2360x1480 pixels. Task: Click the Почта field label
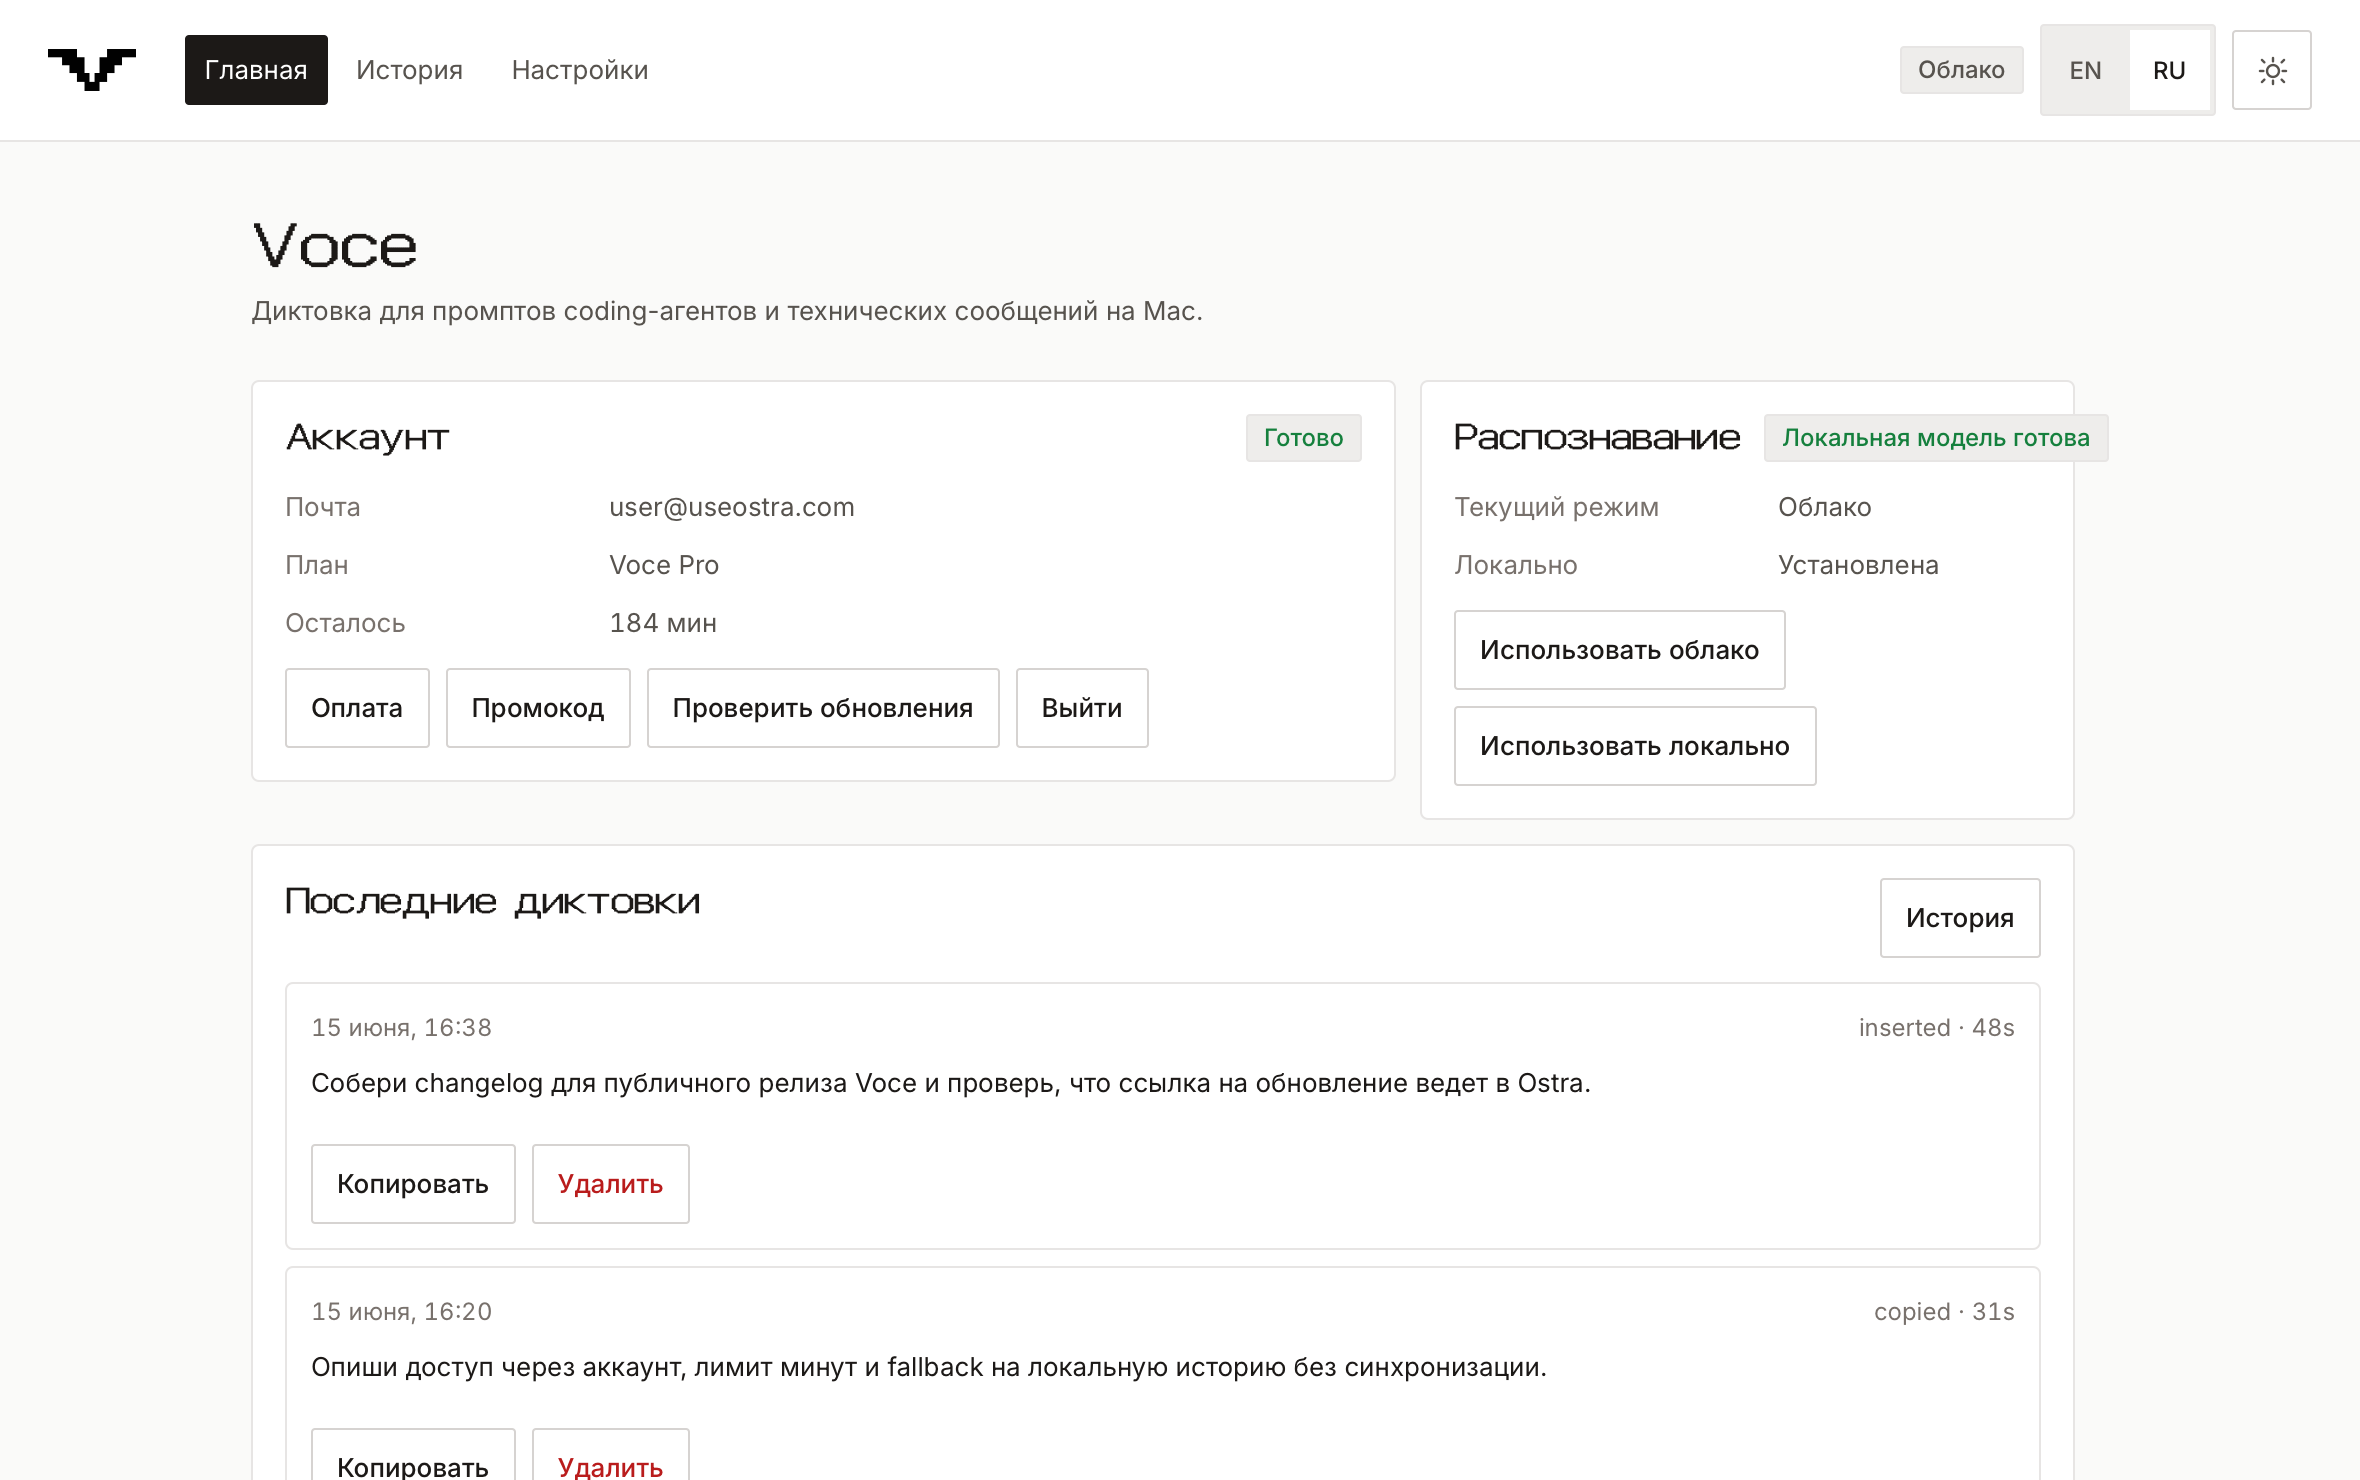[323, 507]
